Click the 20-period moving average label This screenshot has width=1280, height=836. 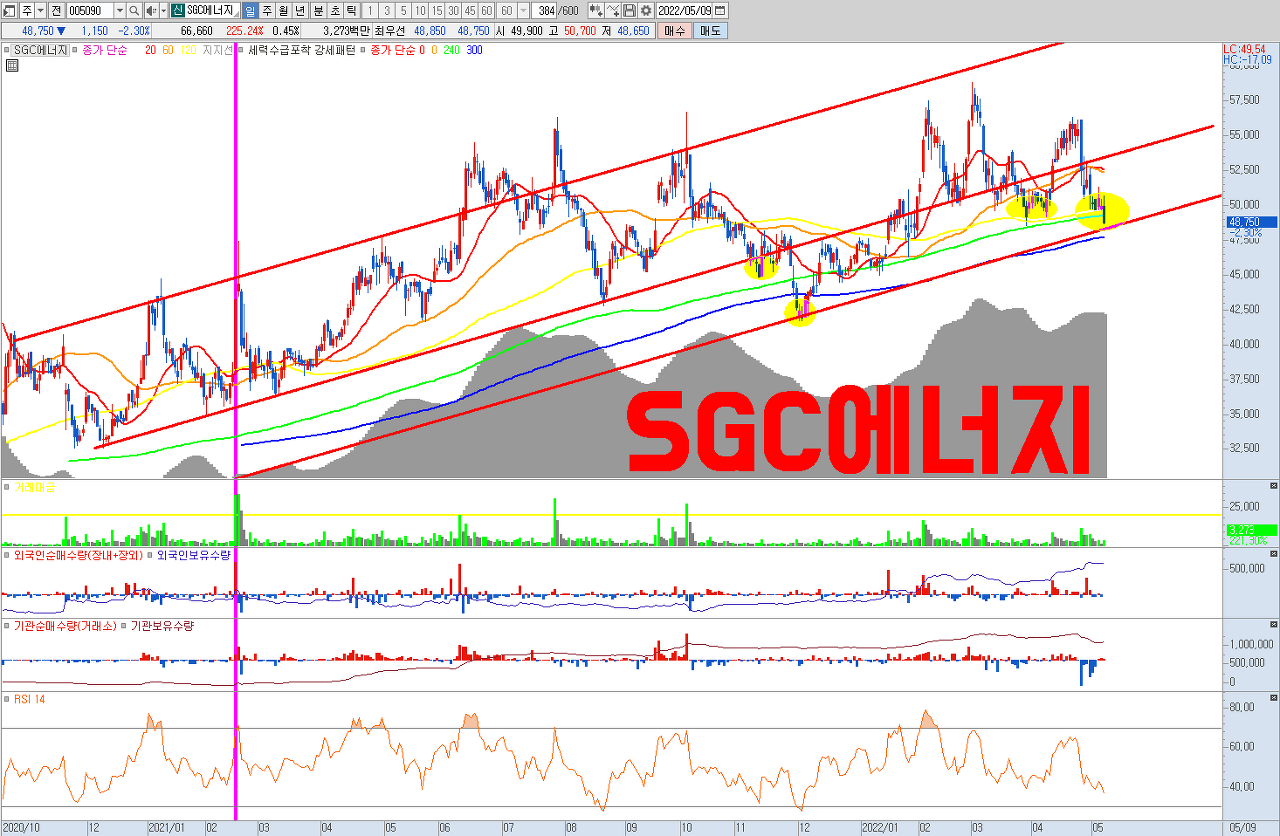[150, 50]
